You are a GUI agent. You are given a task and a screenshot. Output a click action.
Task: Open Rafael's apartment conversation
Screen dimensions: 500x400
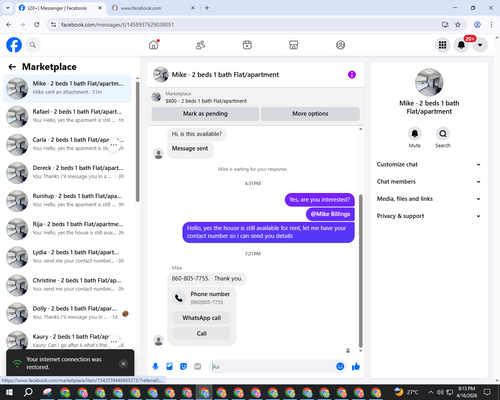(67, 116)
